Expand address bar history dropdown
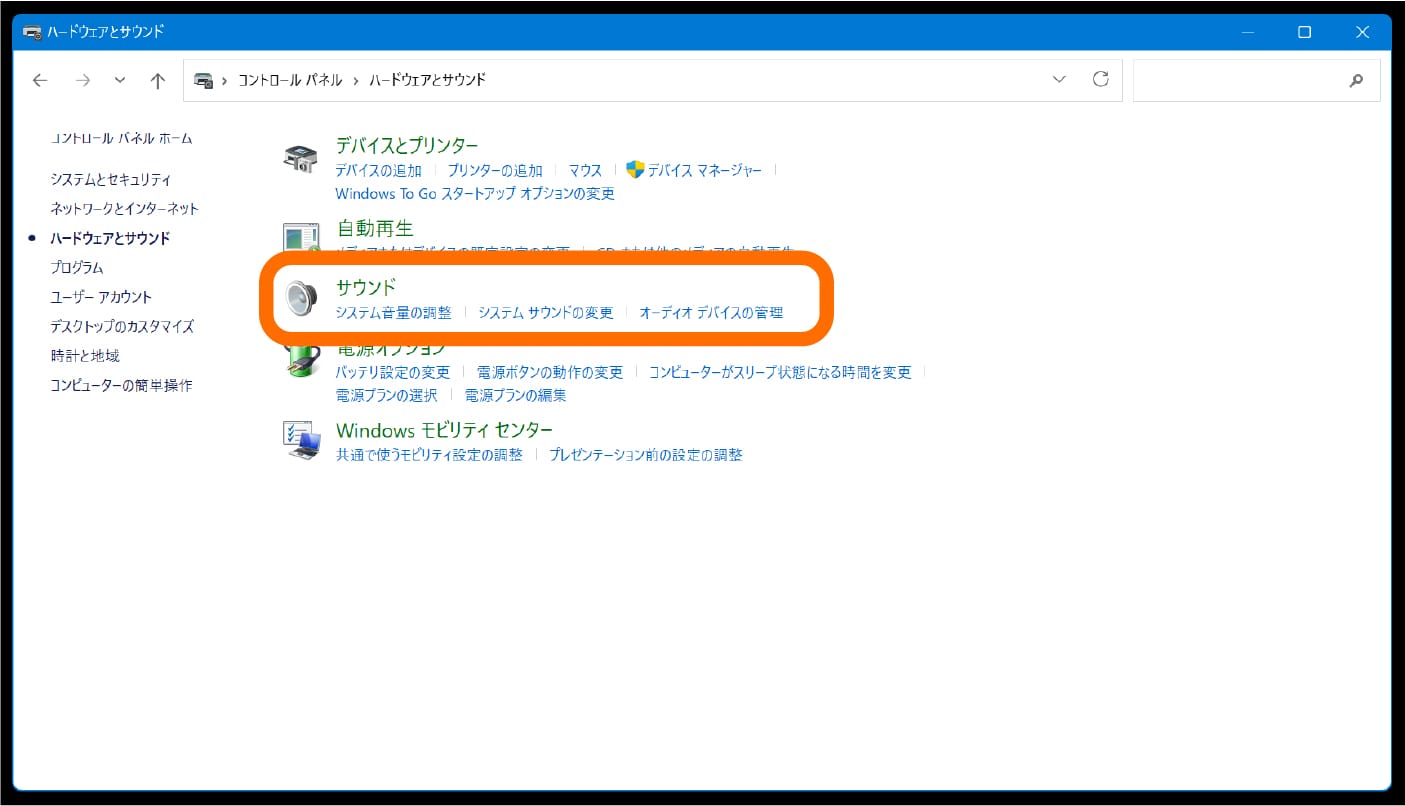This screenshot has width=1405, height=806. click(x=1059, y=80)
